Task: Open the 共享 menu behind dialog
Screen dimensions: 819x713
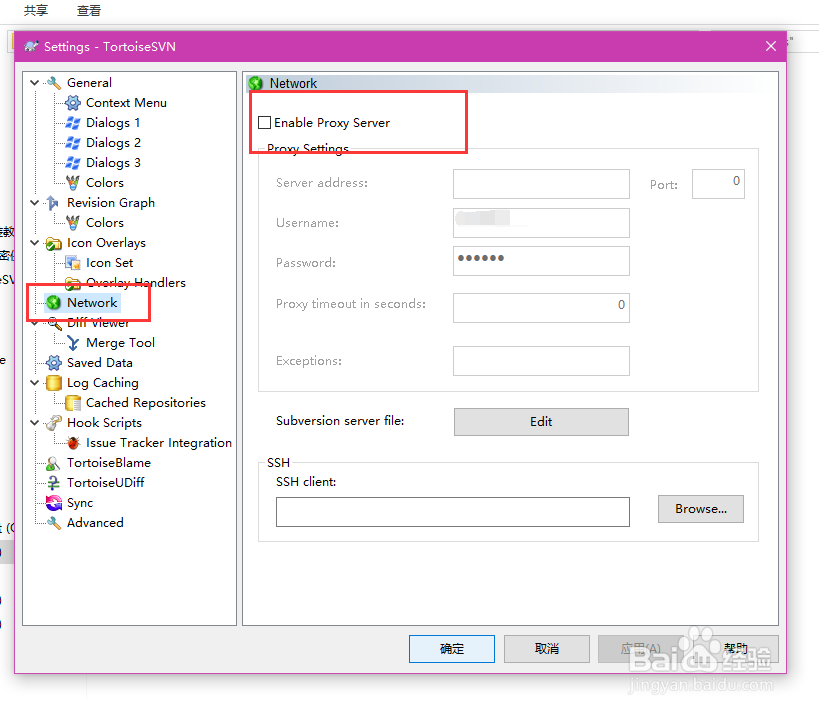Action: point(36,10)
